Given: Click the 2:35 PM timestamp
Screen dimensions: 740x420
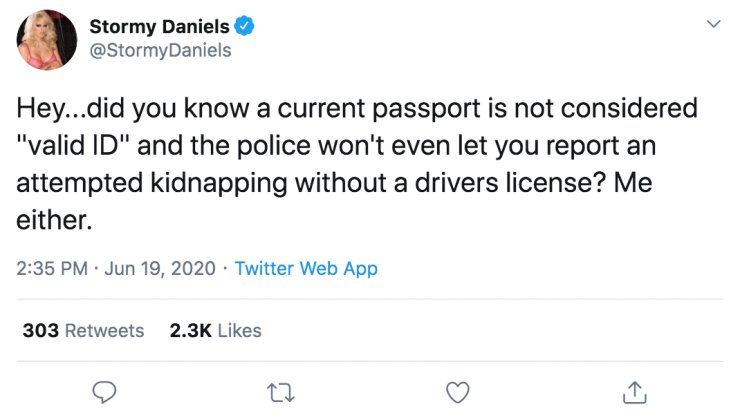Looking at the screenshot, I should [52, 269].
